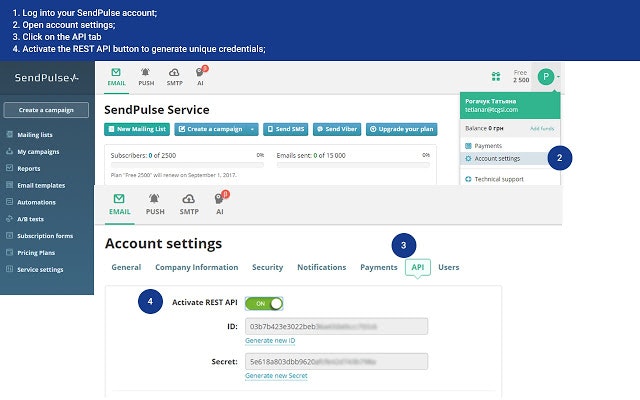
Task: Open the EMAIL section above SendPulse Service heading
Action: tap(116, 77)
